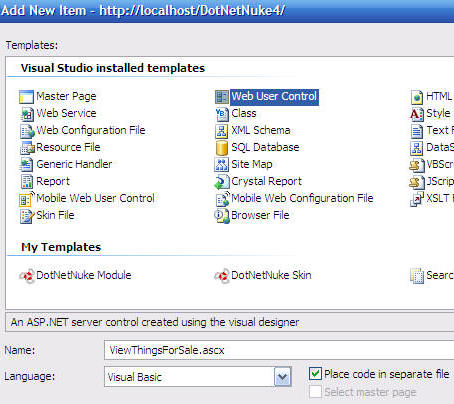This screenshot has width=454, height=404.
Task: Pick the Skin File template icon
Action: click(x=27, y=216)
